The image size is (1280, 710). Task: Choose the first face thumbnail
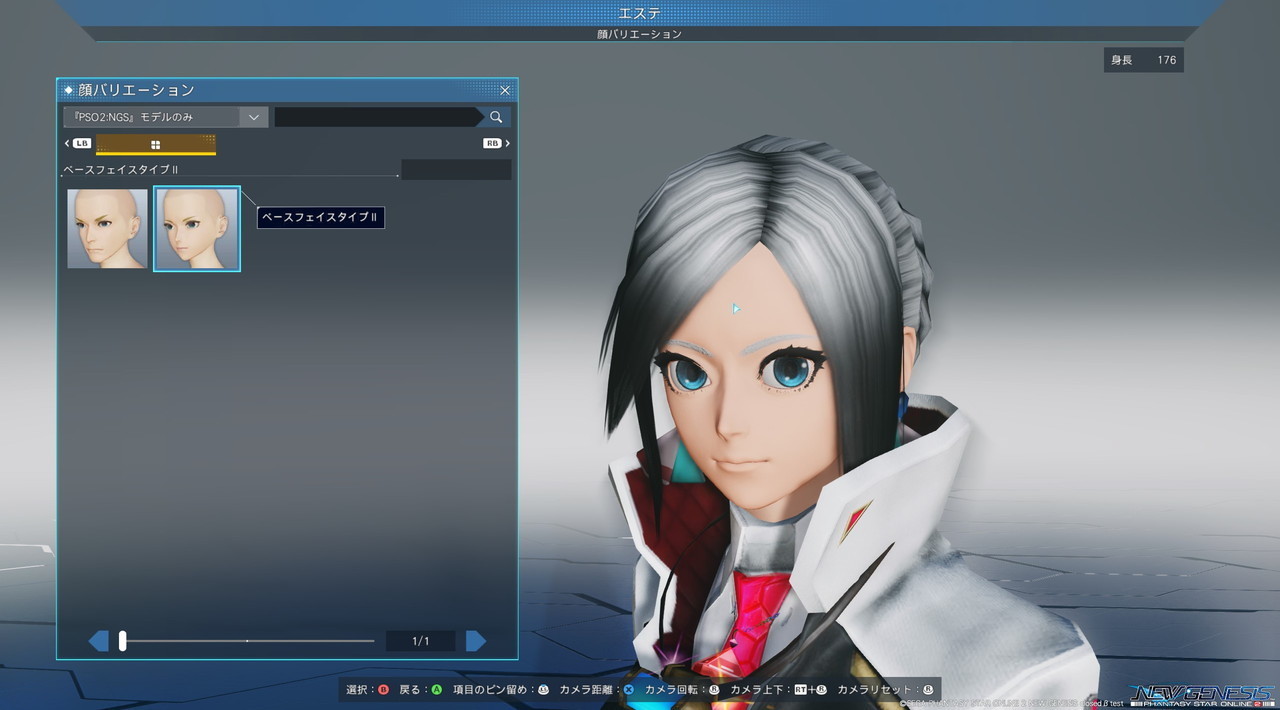pyautogui.click(x=107, y=229)
